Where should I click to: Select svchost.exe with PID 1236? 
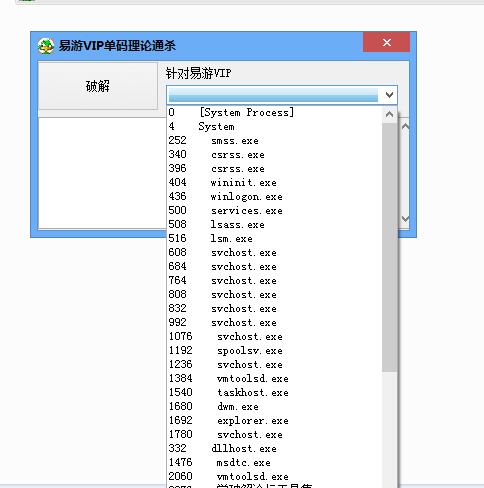274,364
